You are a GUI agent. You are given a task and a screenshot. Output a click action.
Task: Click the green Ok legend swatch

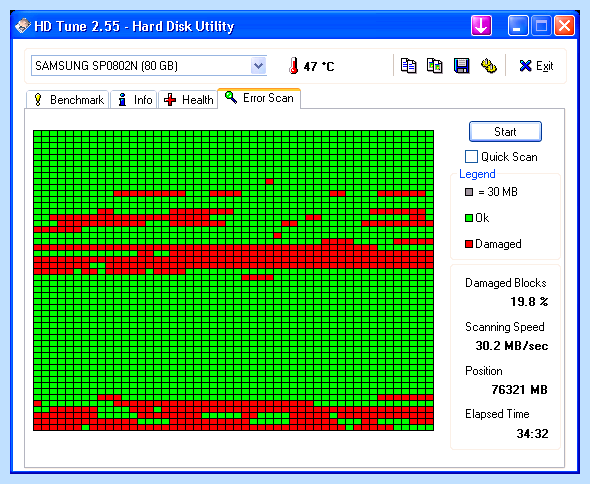point(469,218)
